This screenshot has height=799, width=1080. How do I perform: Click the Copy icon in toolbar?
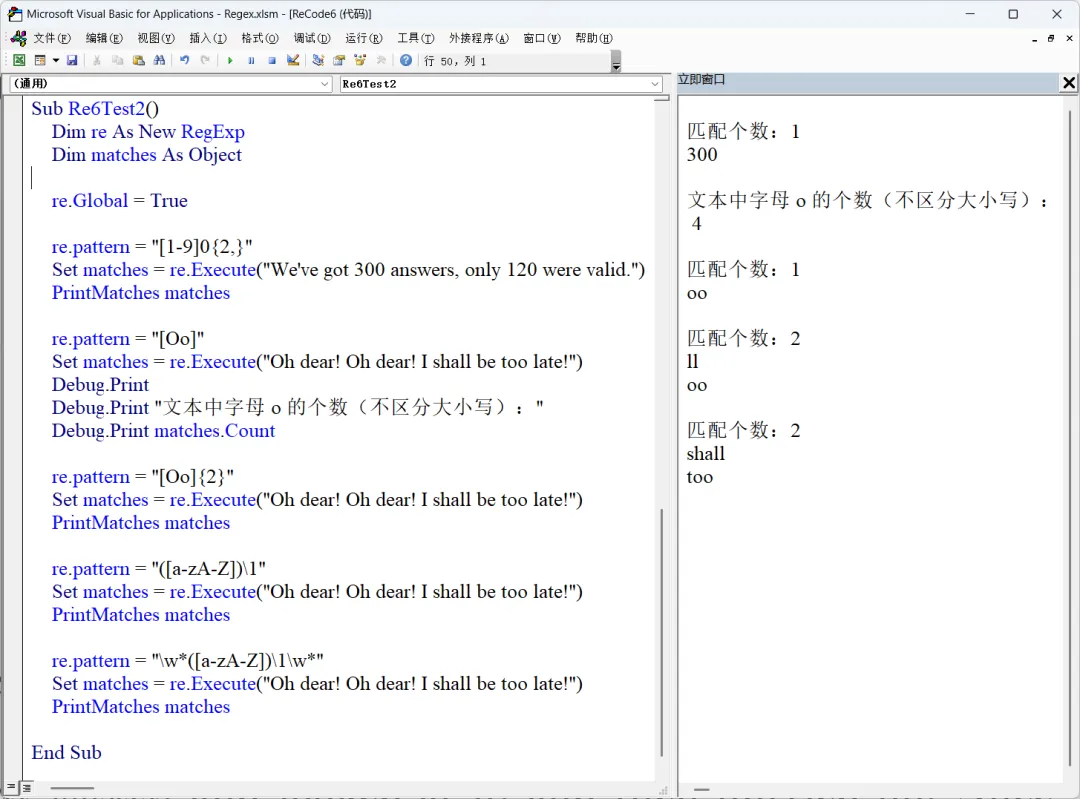pos(118,61)
